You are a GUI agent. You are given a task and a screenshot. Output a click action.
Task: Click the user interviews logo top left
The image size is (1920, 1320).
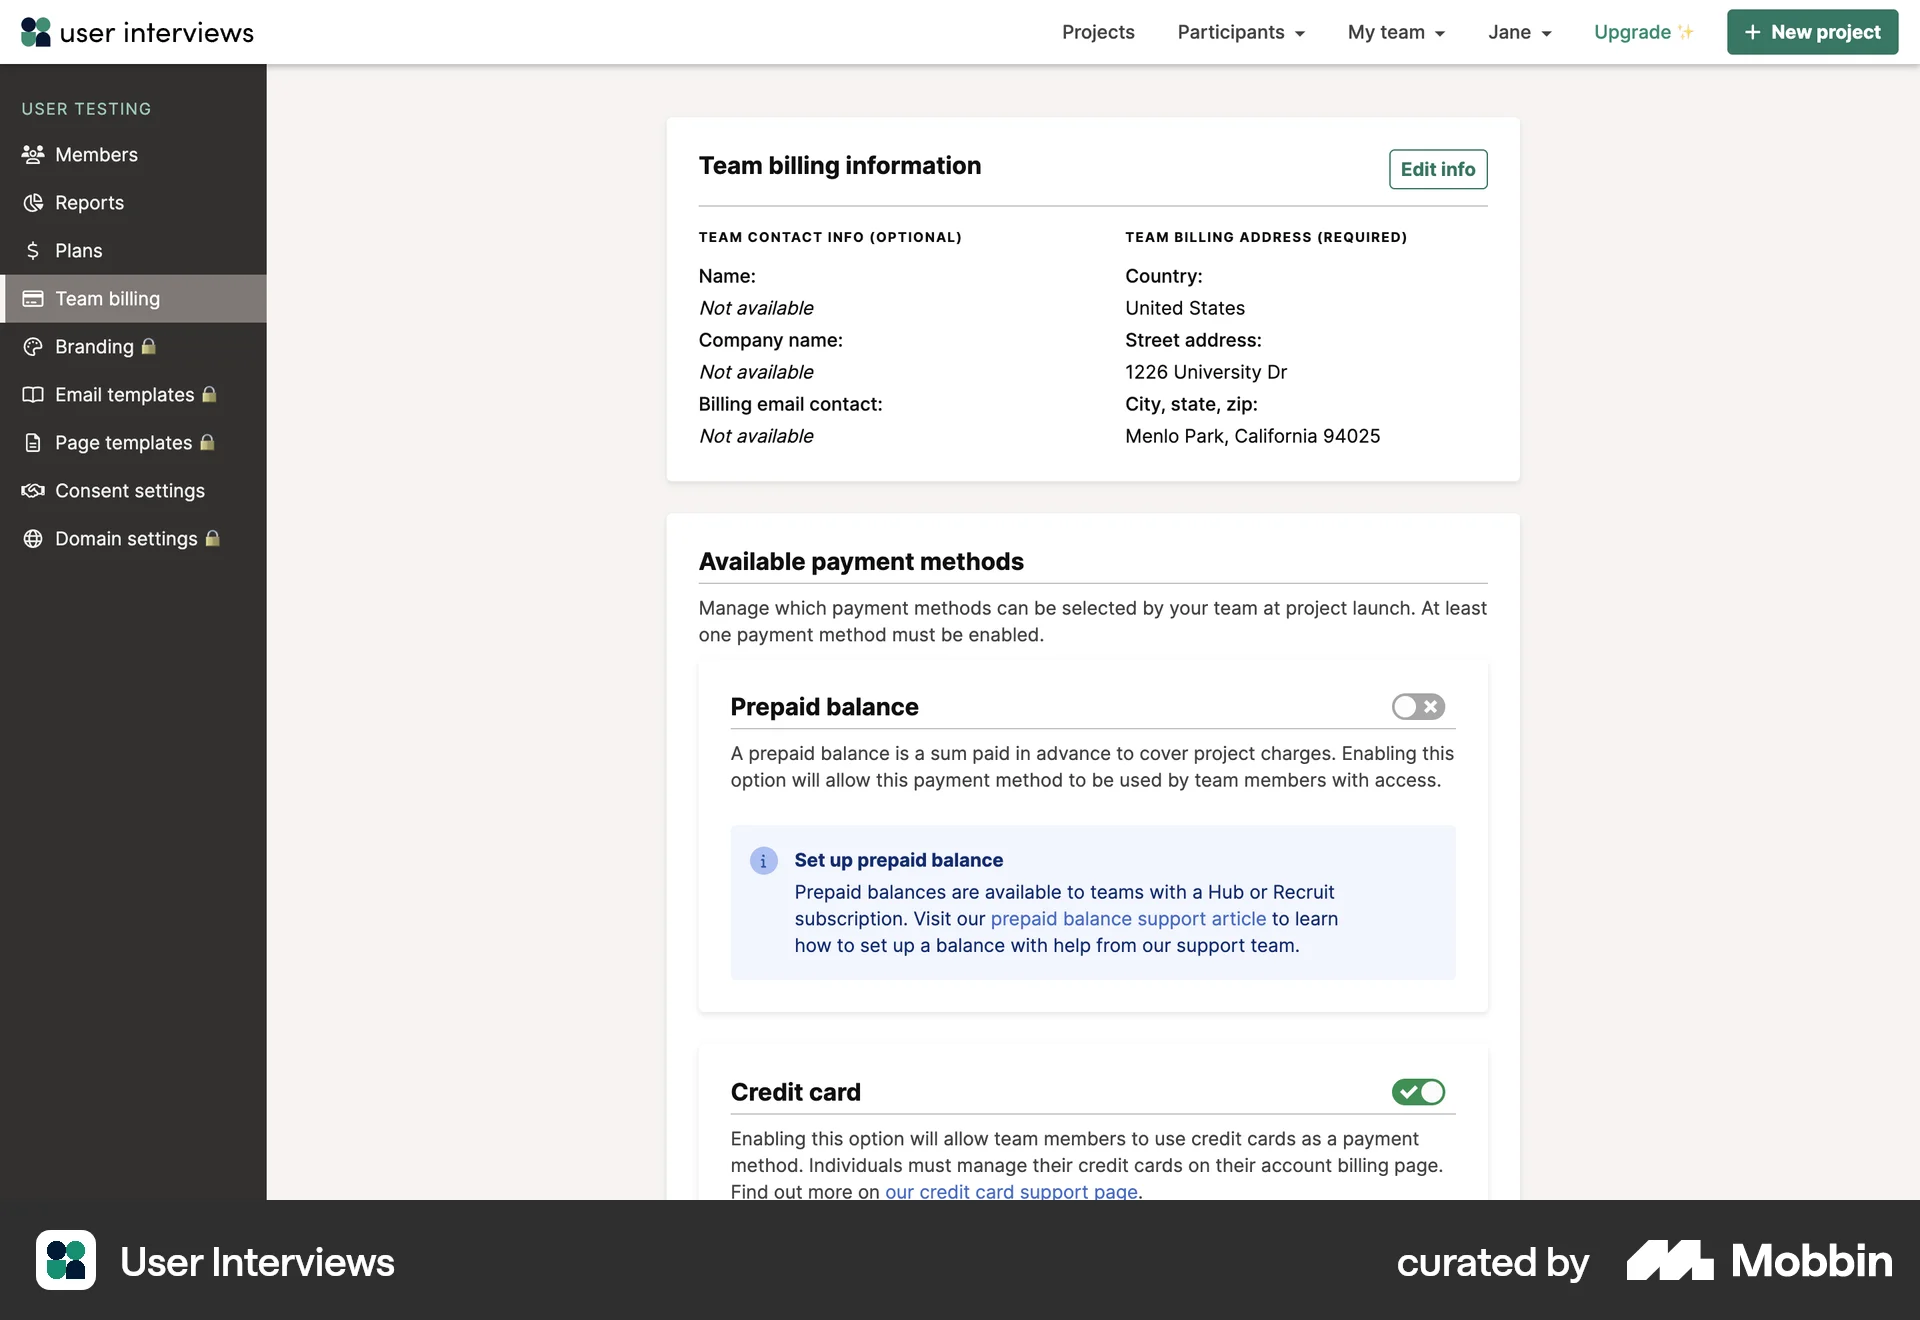point(136,32)
